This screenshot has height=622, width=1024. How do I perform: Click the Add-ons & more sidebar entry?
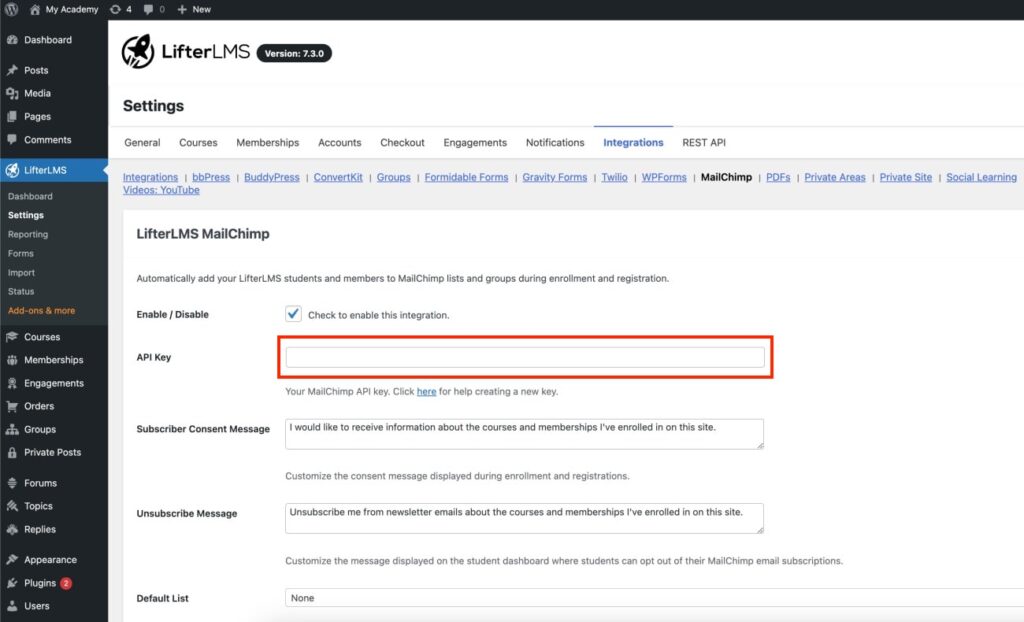tap(42, 311)
